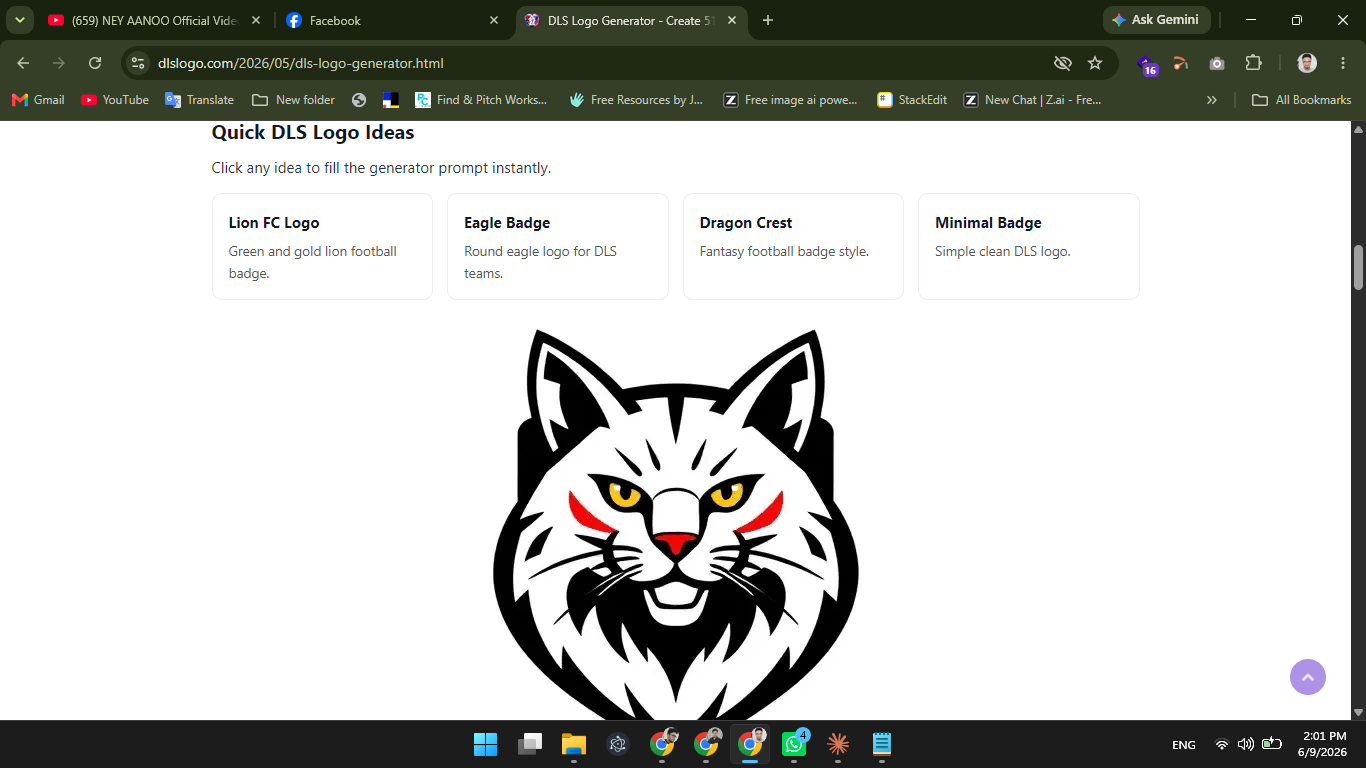Reload the dlslogo.com page

pos(95,63)
